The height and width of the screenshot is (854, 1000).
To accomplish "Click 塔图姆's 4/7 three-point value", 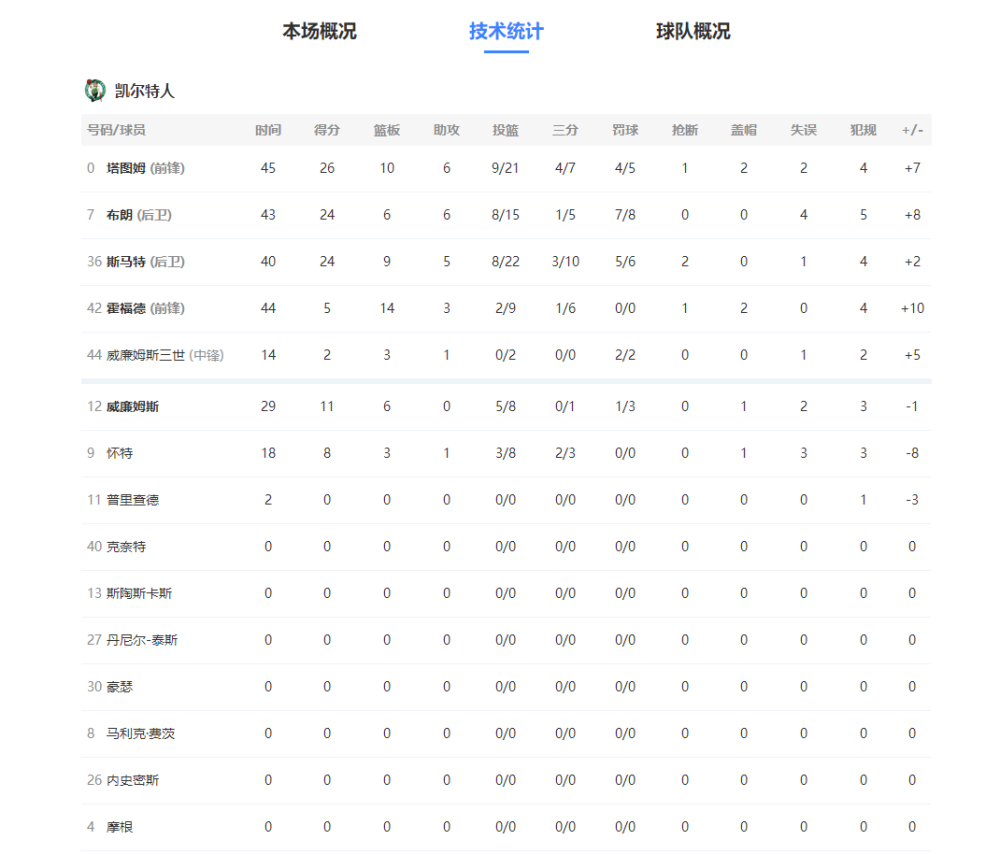I will 565,168.
